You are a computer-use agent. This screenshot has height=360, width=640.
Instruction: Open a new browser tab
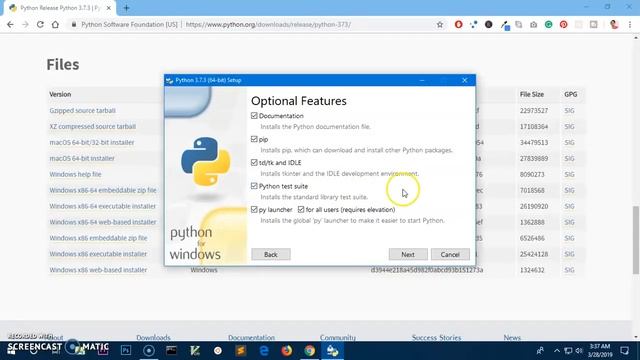(x=126, y=8)
